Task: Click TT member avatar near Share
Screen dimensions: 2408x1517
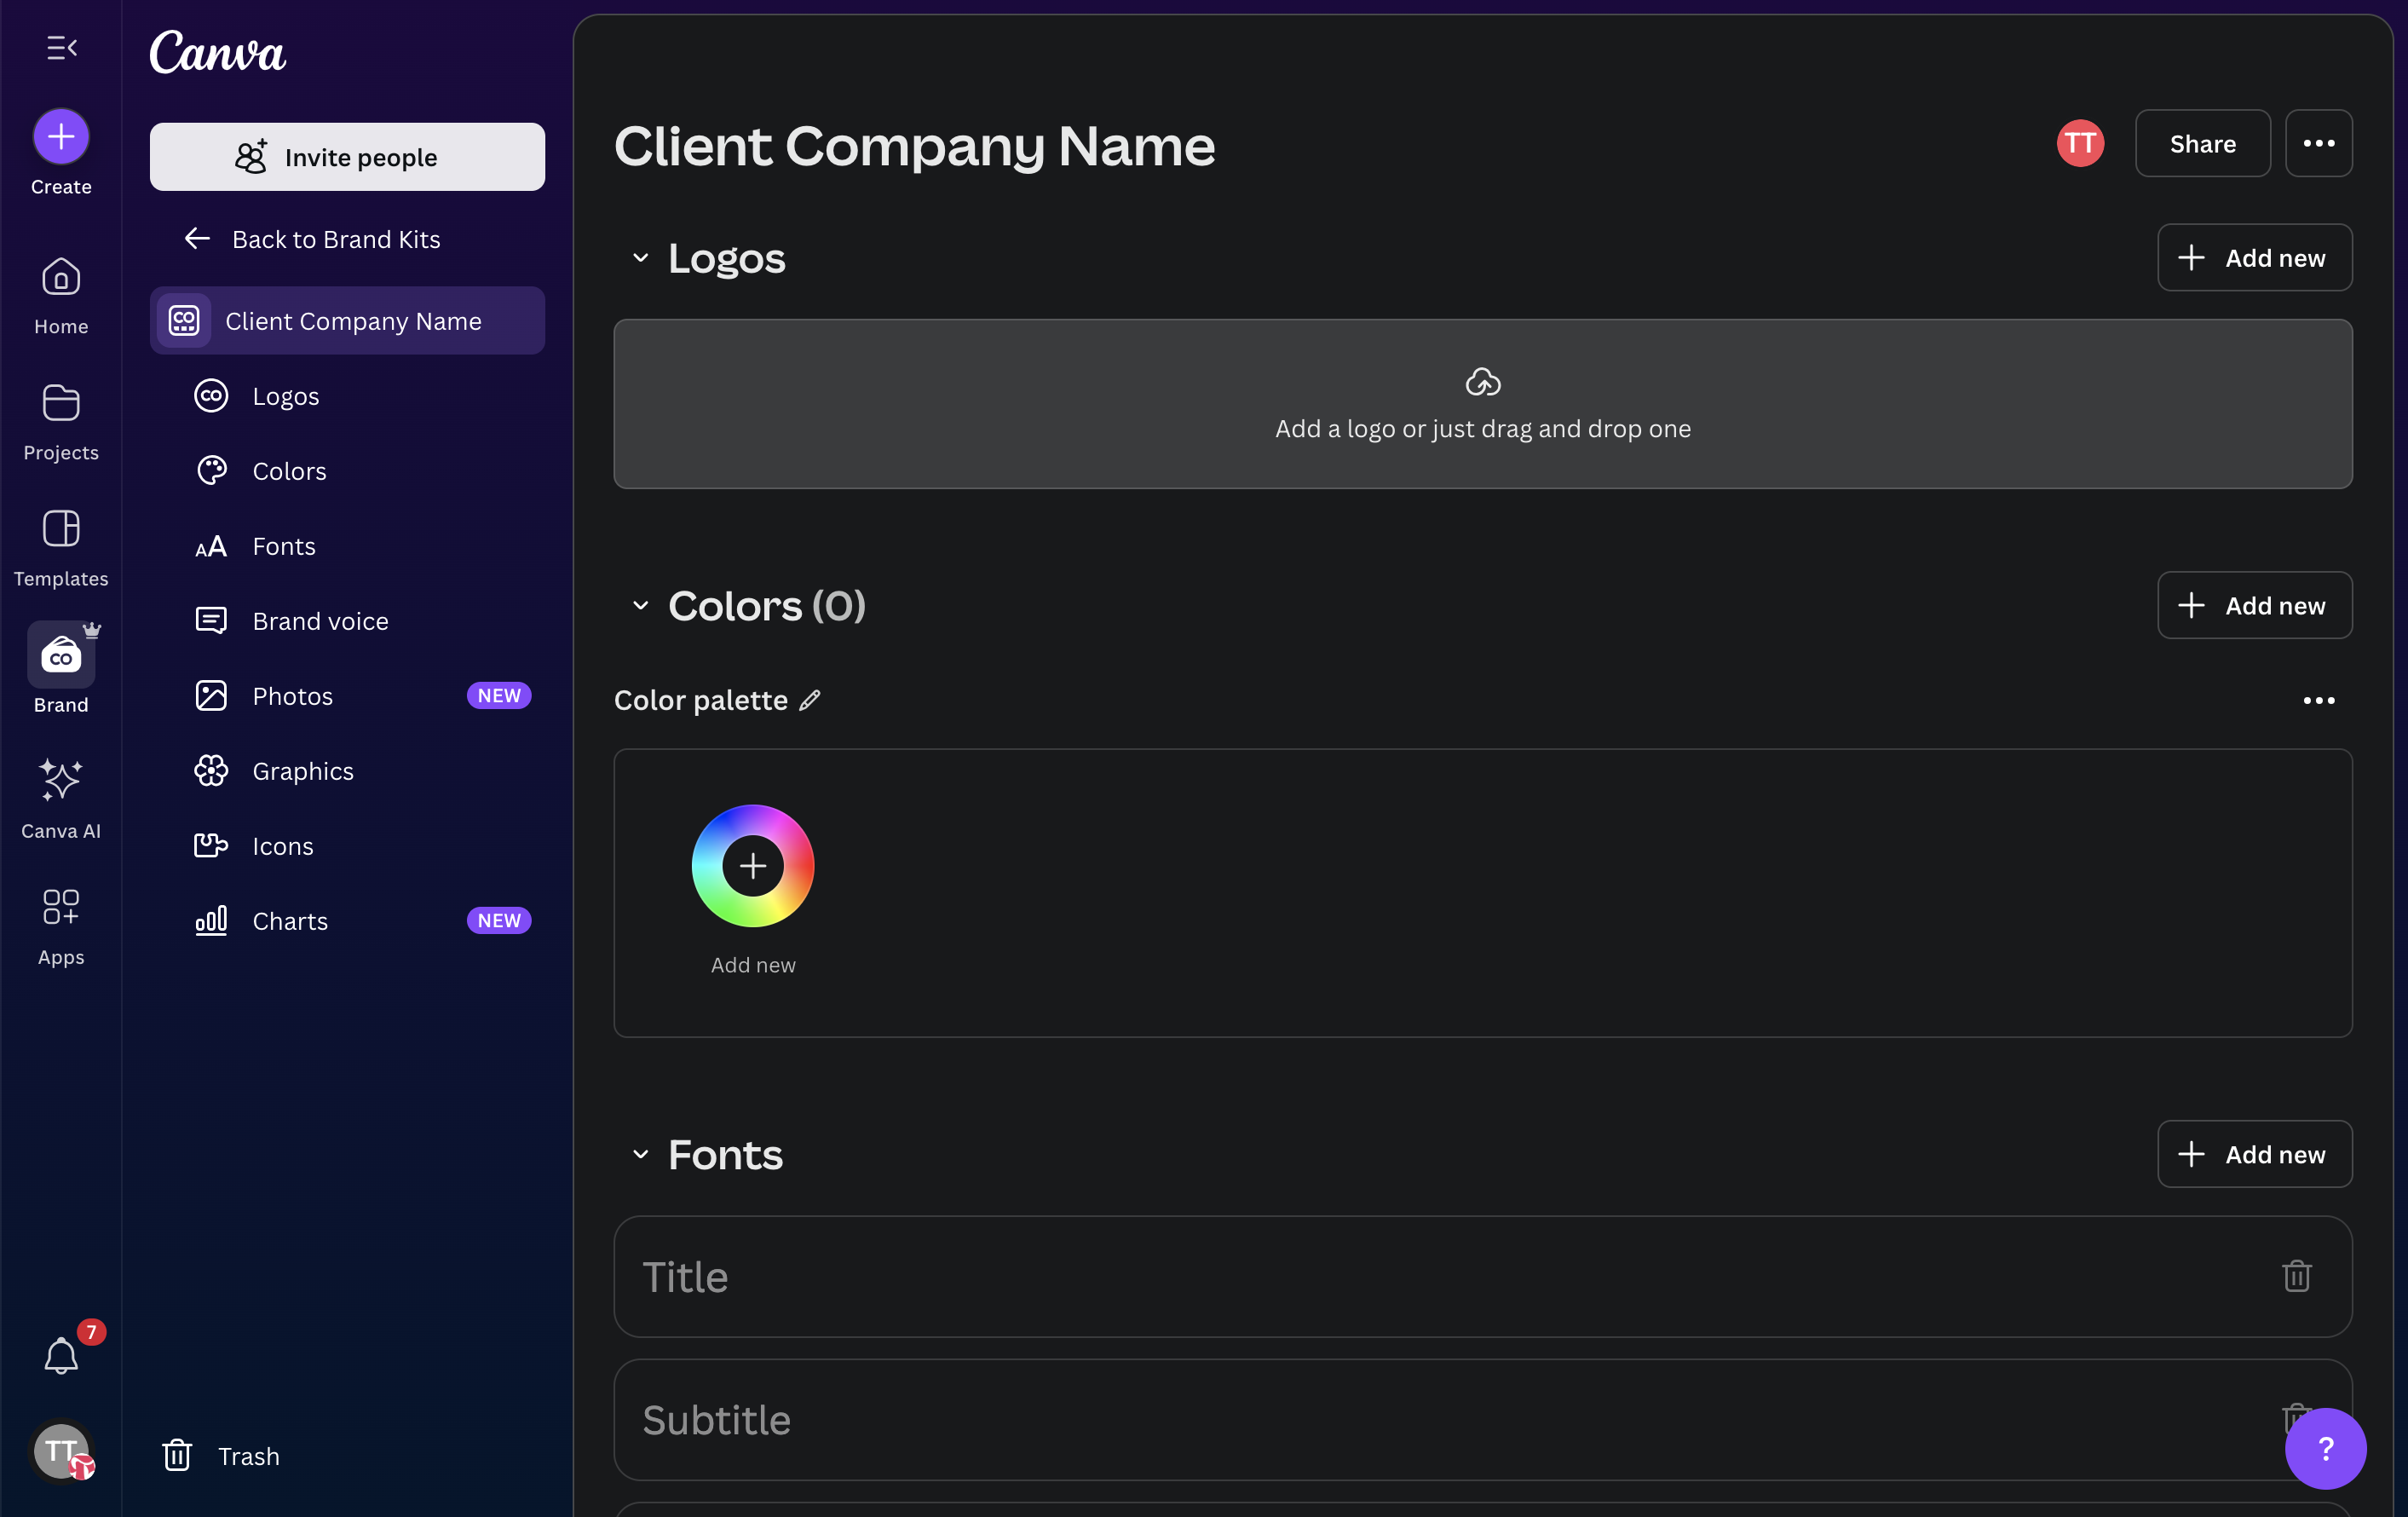Action: coord(2080,143)
